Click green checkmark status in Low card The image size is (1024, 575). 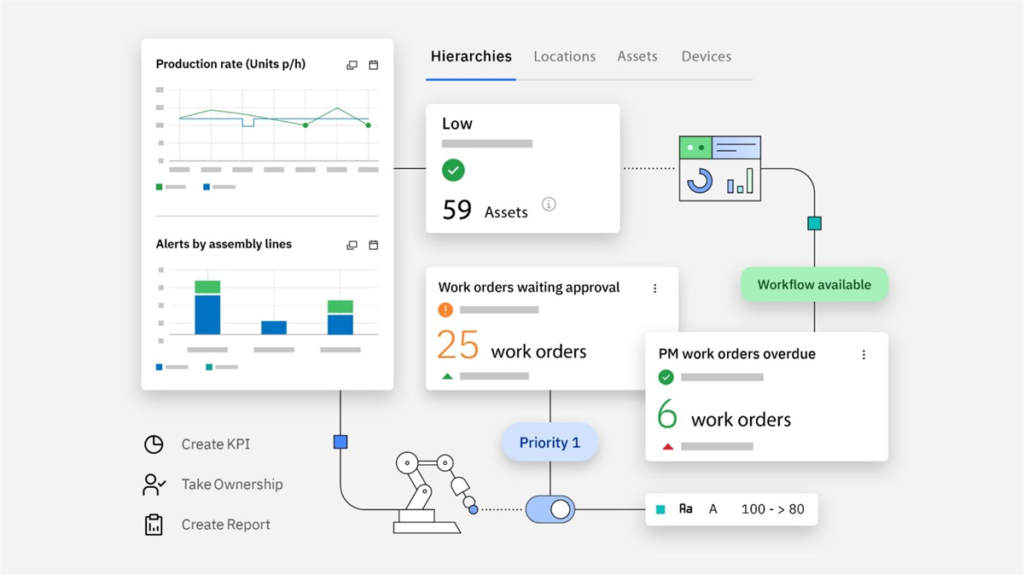tap(453, 171)
